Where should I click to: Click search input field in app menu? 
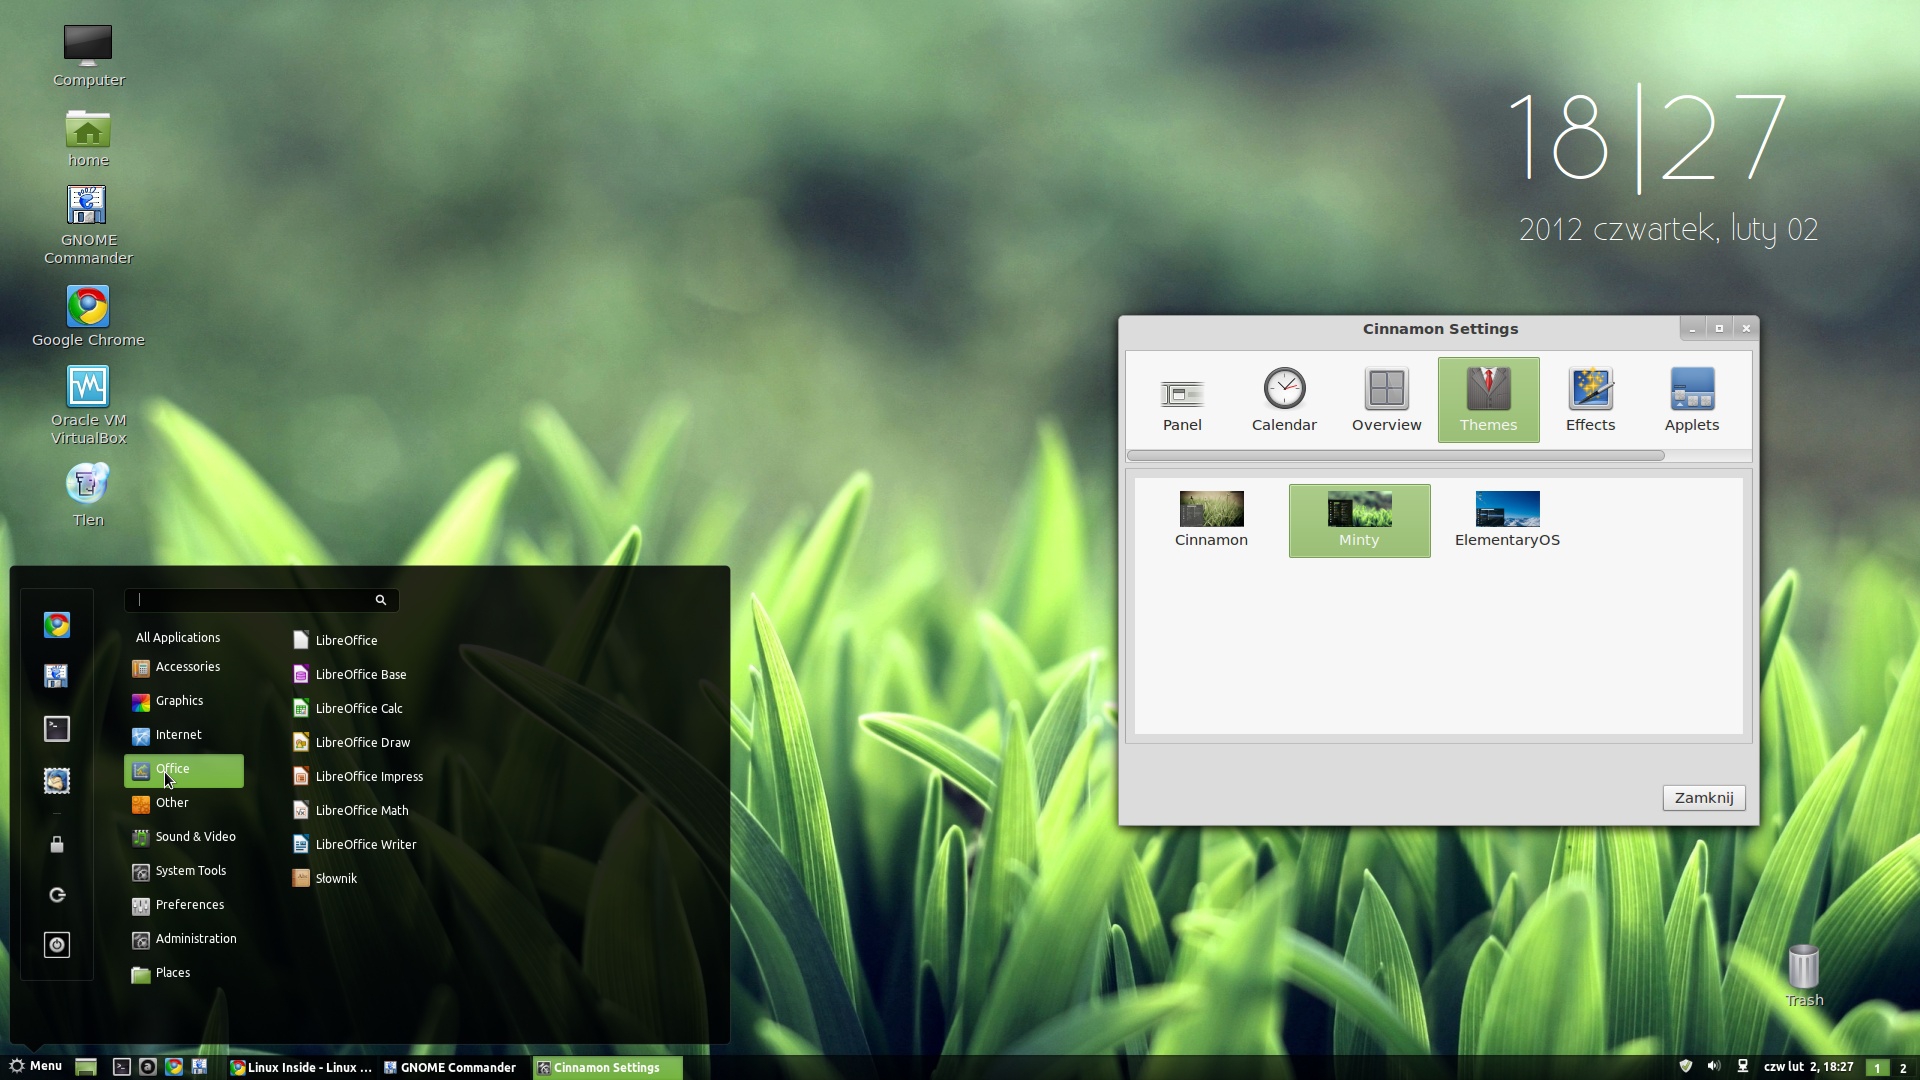point(258,599)
